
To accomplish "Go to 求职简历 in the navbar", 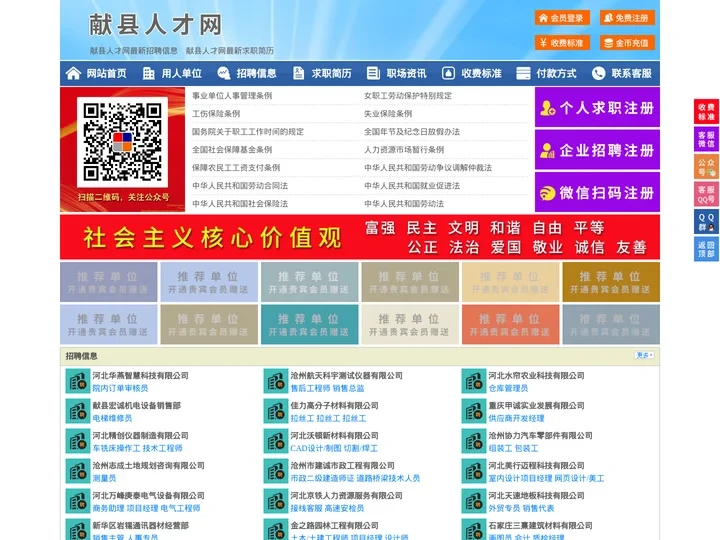I will 332,73.
